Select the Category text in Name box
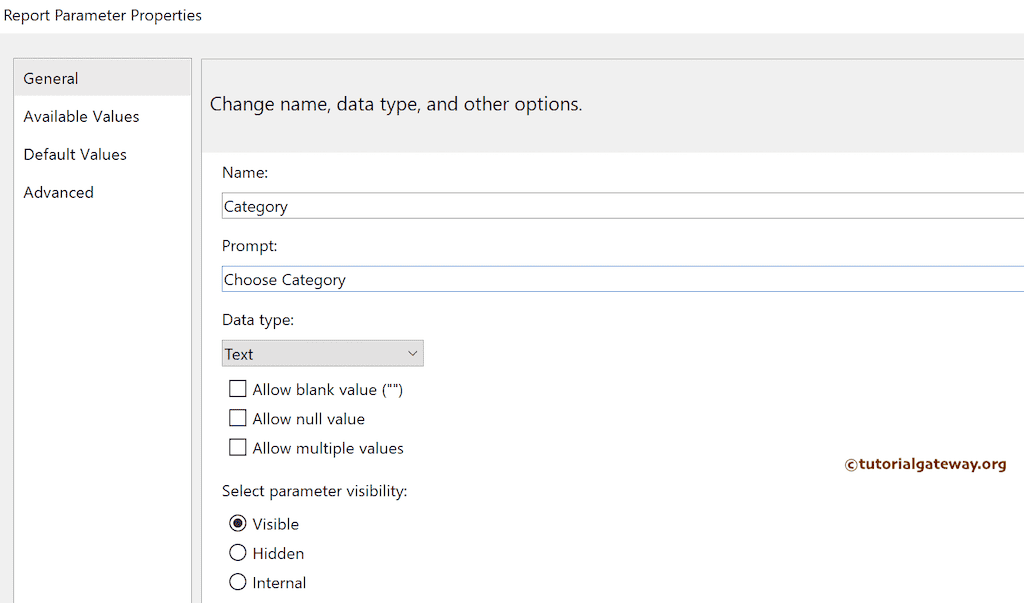Screen dimensions: 1024x603 tap(257, 206)
